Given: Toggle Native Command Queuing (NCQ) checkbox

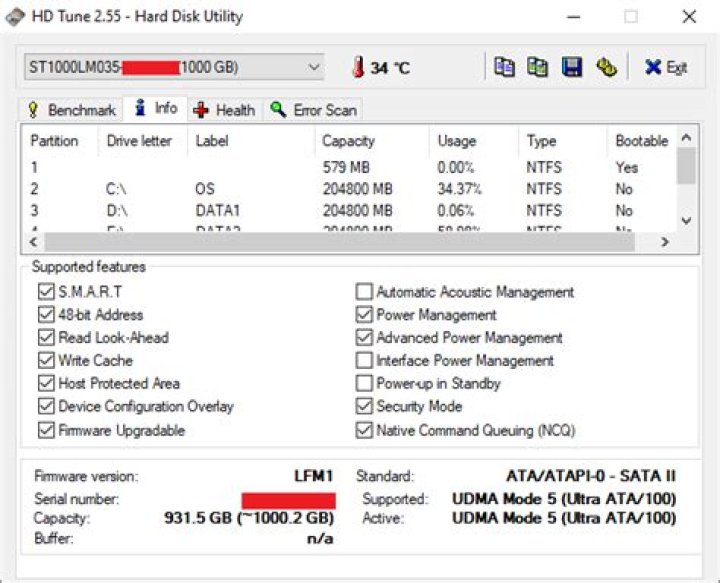Looking at the screenshot, I should point(364,430).
